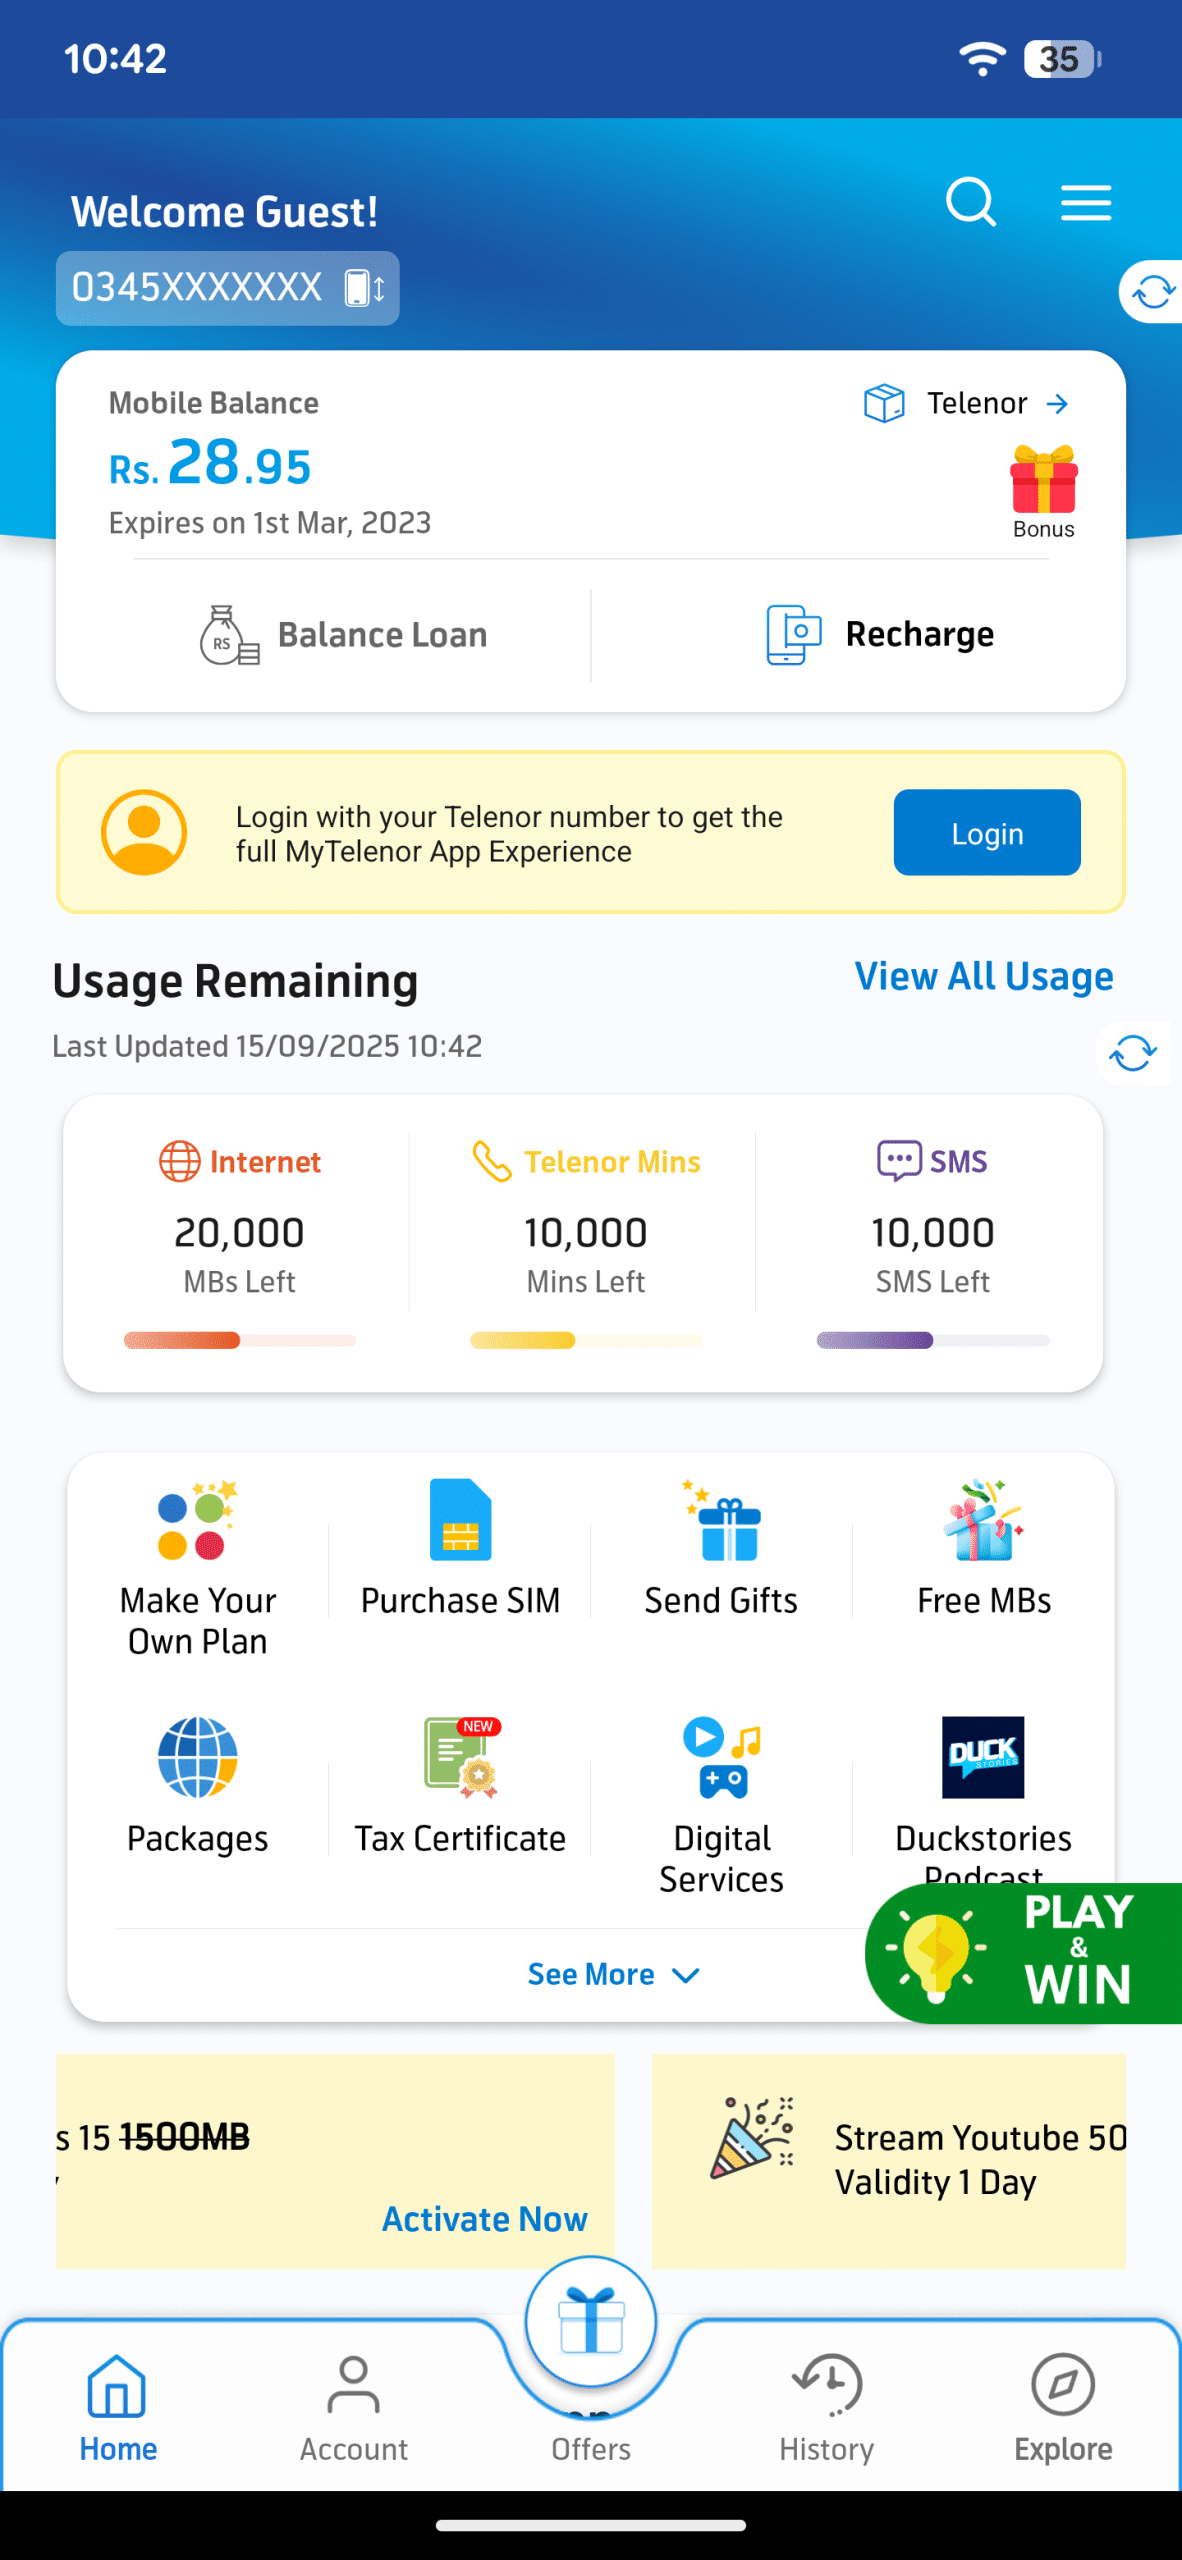
Task: Open the Explore tab
Action: point(1062,2420)
